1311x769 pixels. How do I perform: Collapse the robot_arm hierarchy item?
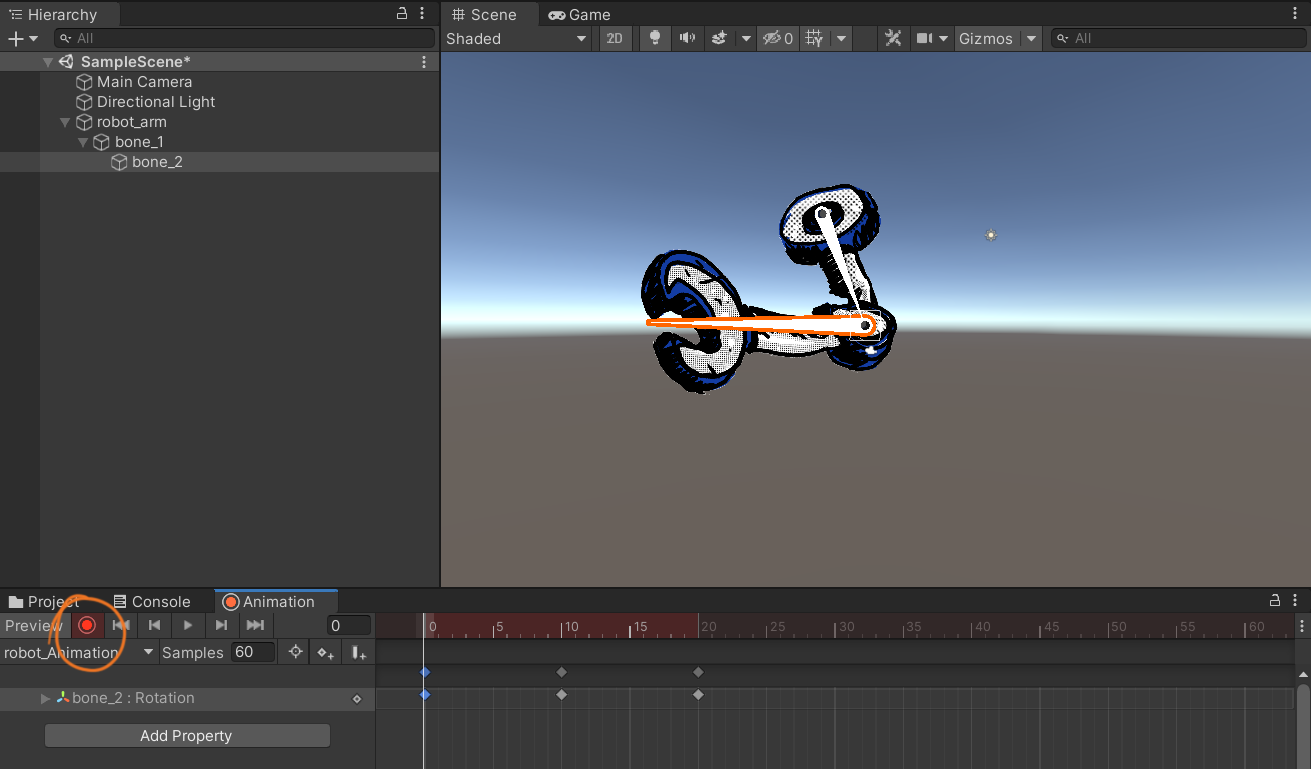tap(65, 122)
